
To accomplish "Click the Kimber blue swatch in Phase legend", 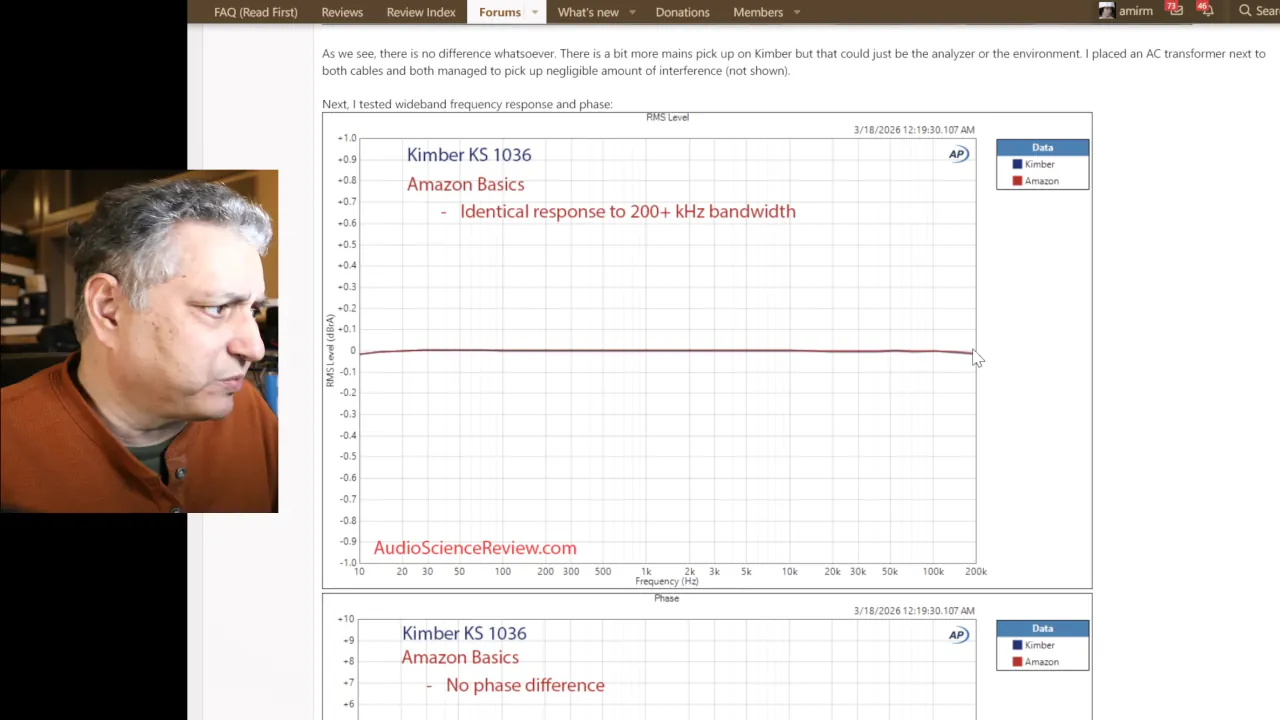I will pos(1017,645).
